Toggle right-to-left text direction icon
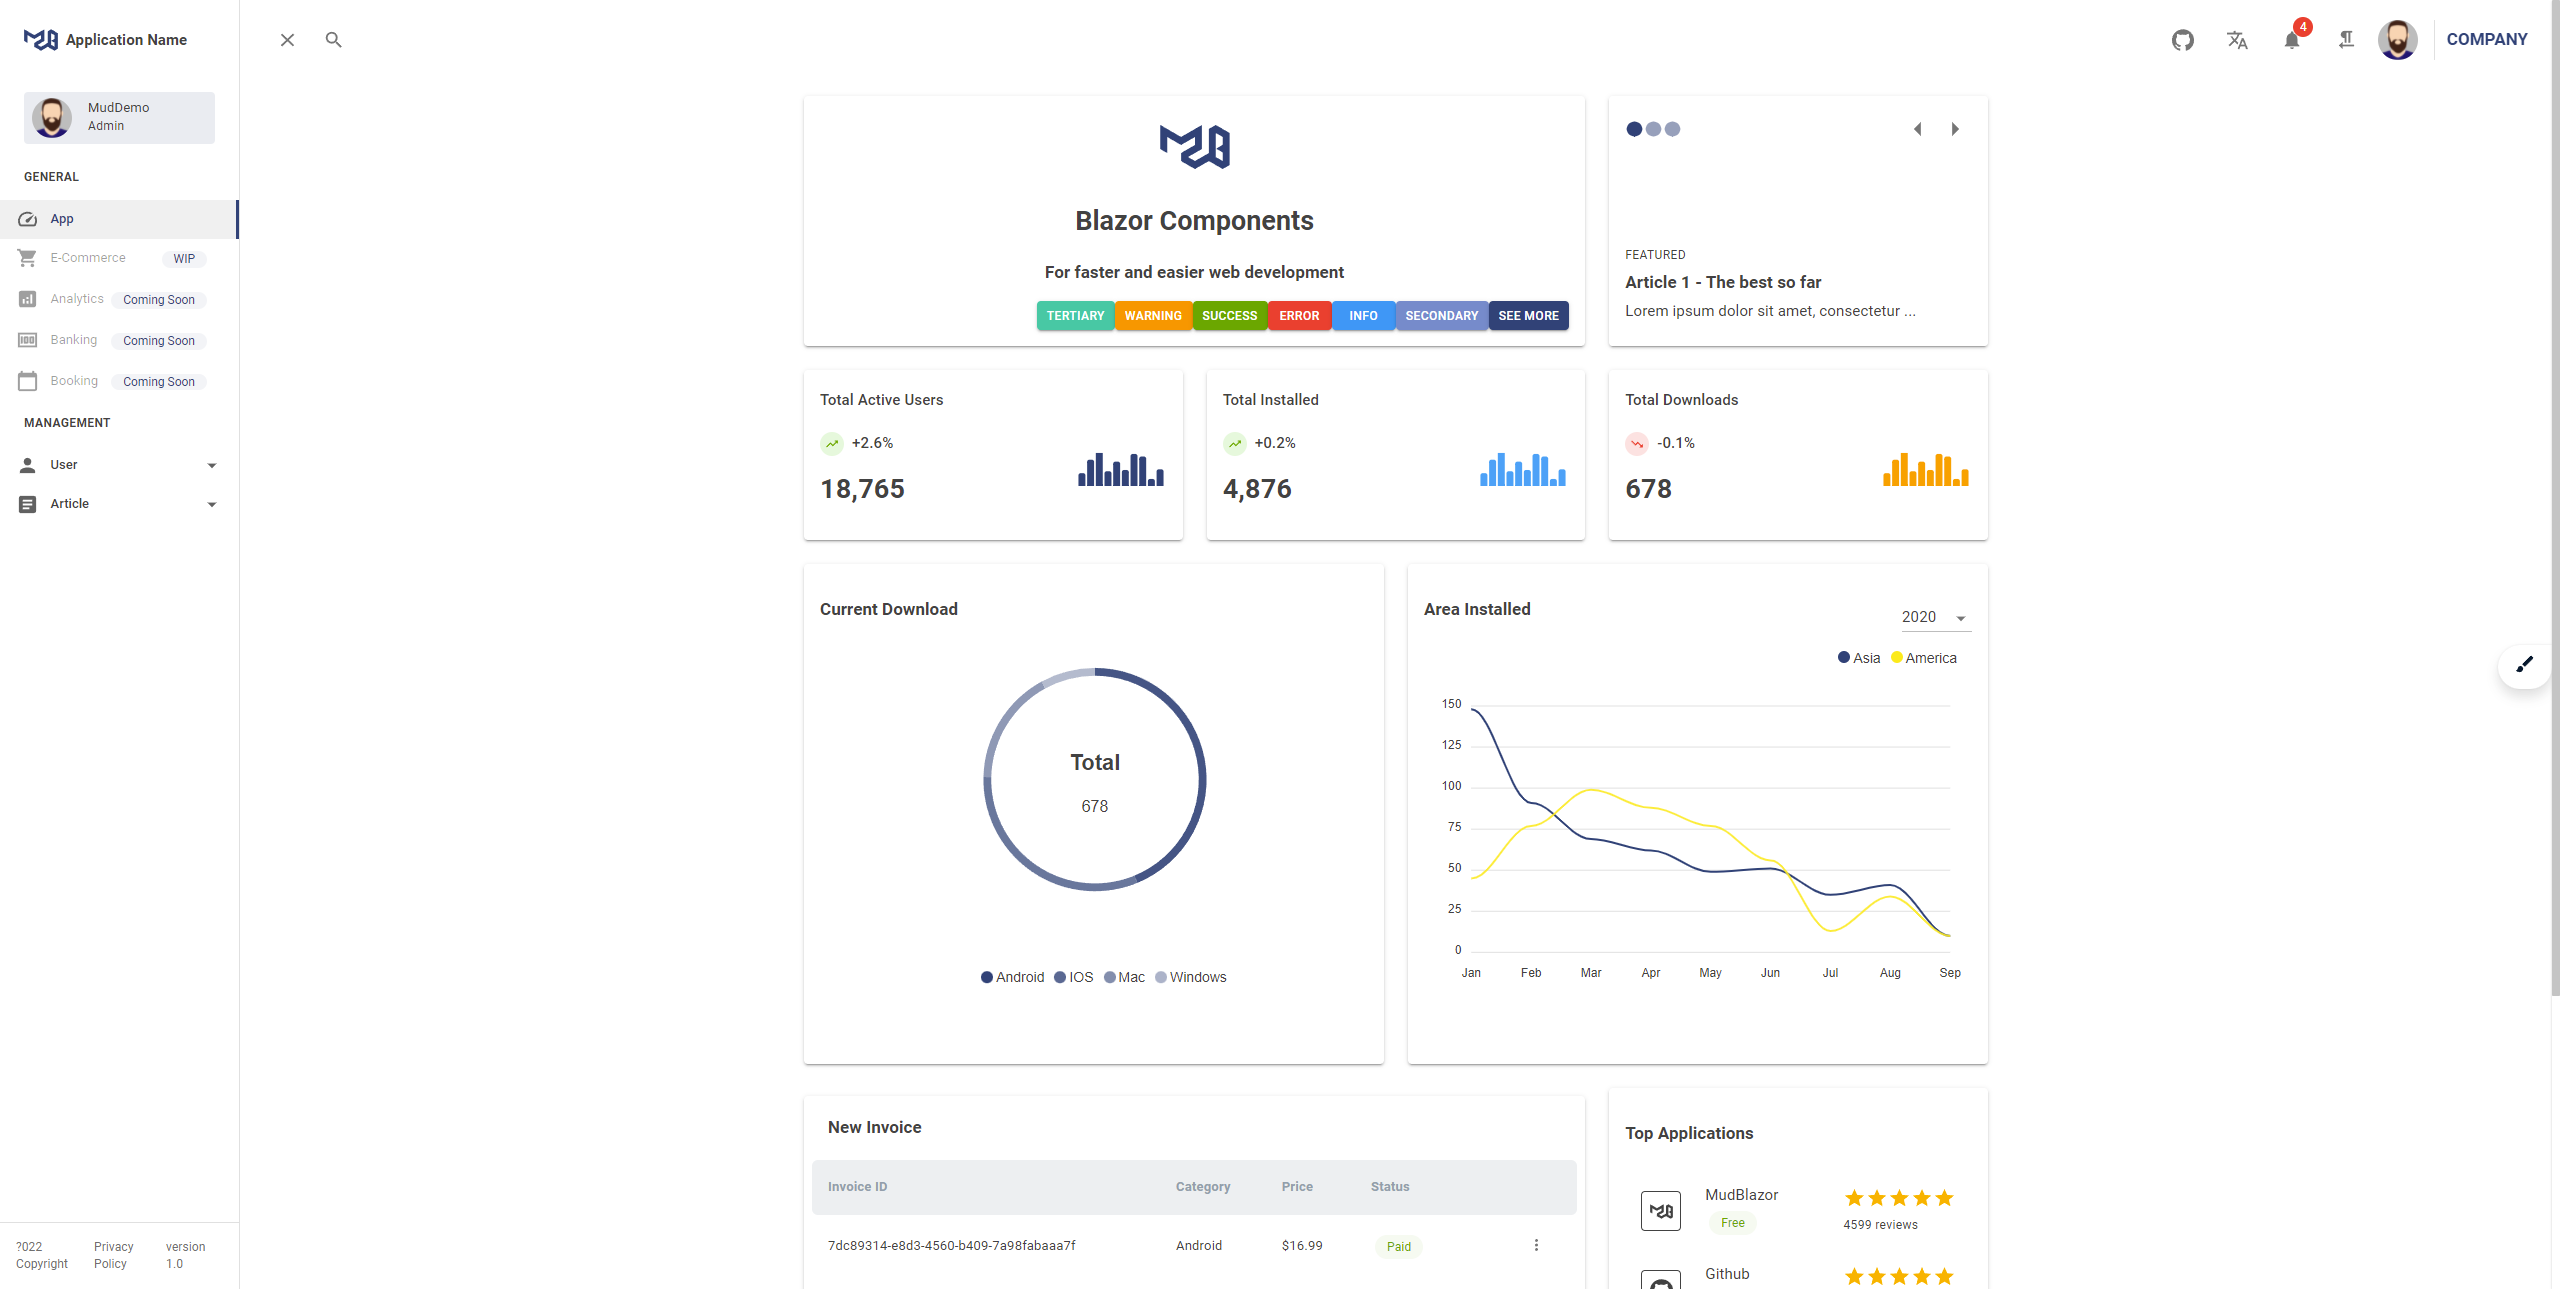Image resolution: width=2560 pixels, height=1289 pixels. coord(2346,40)
